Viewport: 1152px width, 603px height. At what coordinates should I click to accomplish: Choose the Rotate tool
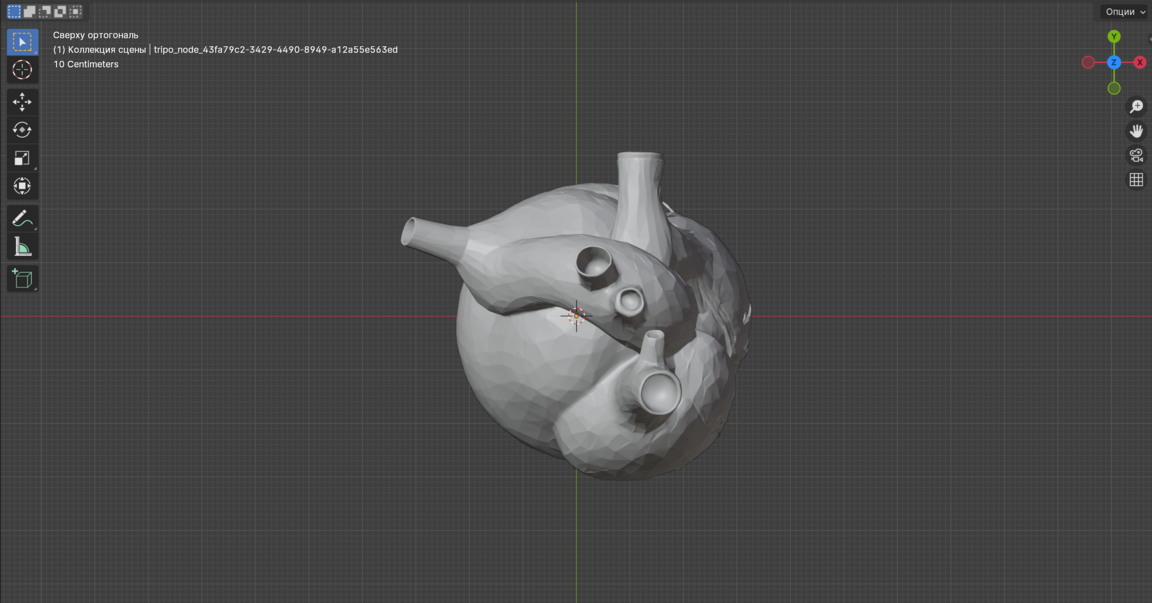tap(22, 130)
